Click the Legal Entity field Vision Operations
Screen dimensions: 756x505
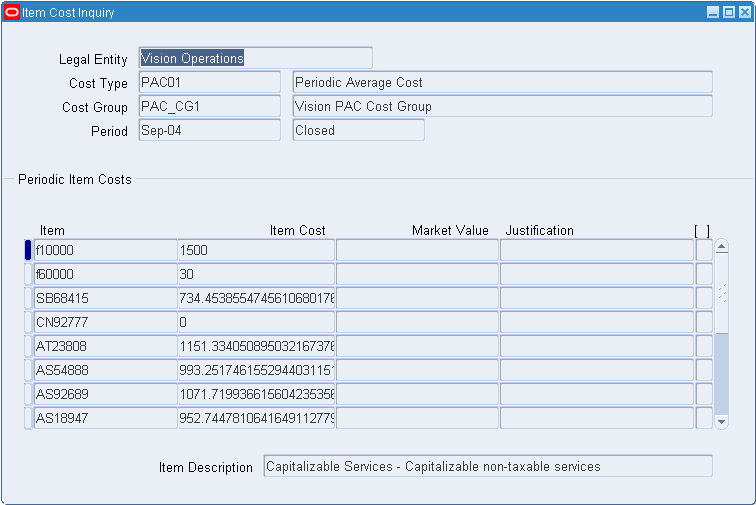pyautogui.click(x=256, y=58)
